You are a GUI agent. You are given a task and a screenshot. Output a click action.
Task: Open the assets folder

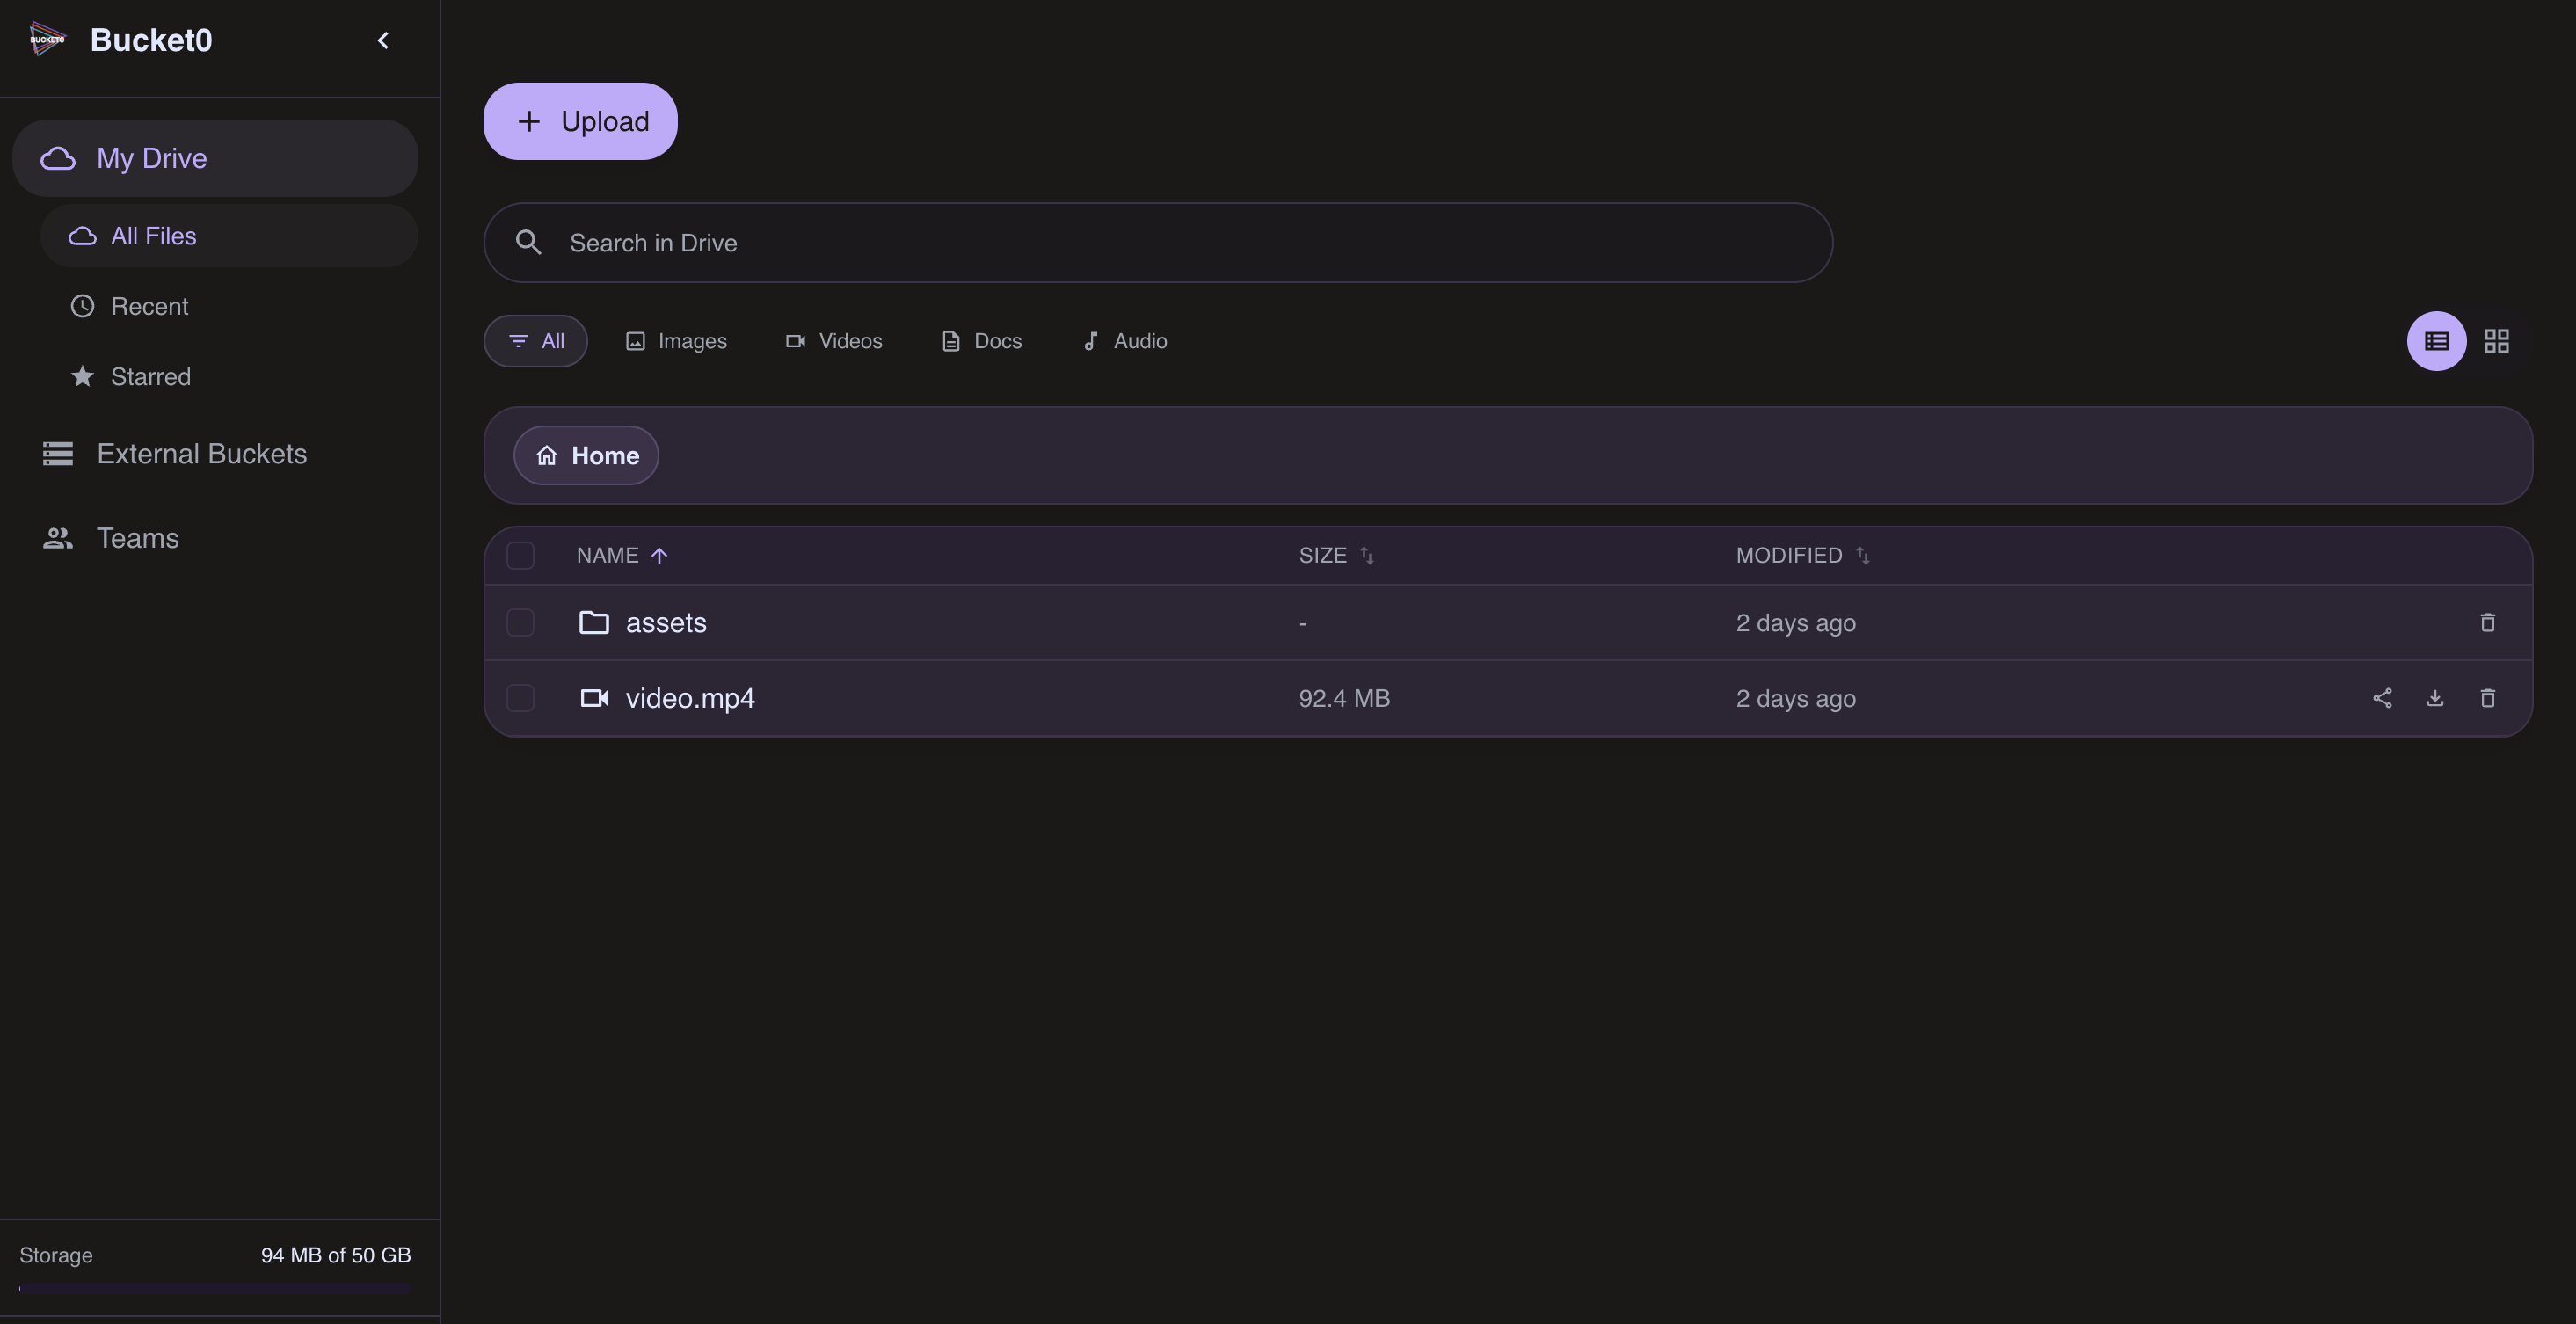pyautogui.click(x=665, y=623)
